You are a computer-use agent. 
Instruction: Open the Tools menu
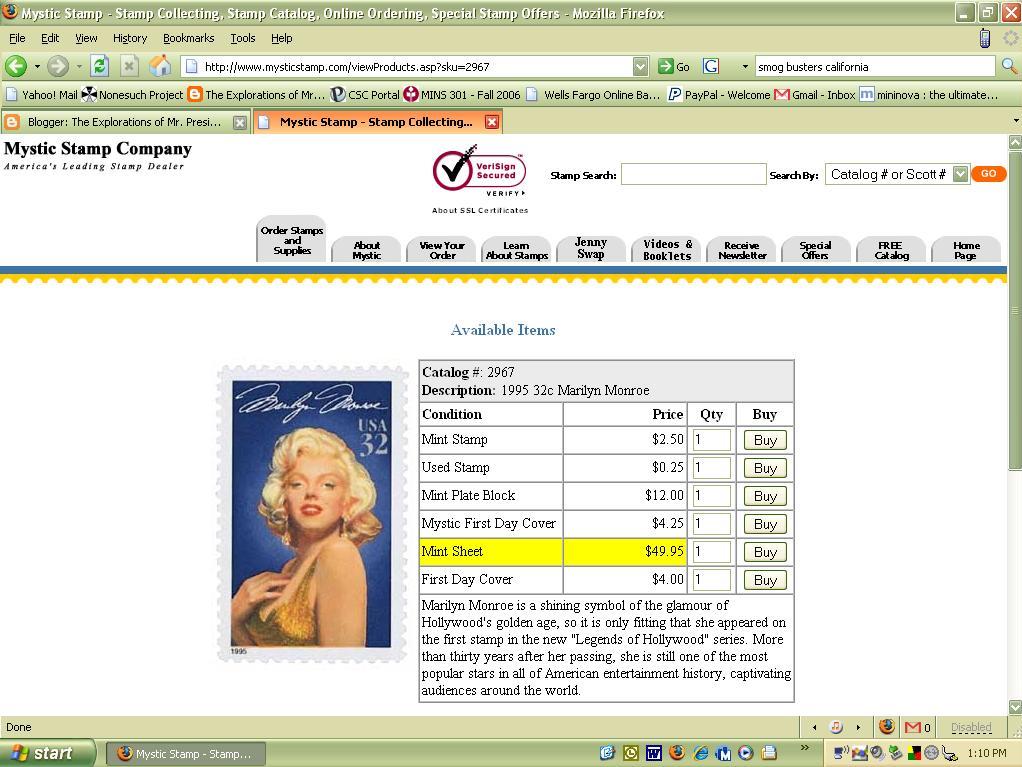(242, 38)
